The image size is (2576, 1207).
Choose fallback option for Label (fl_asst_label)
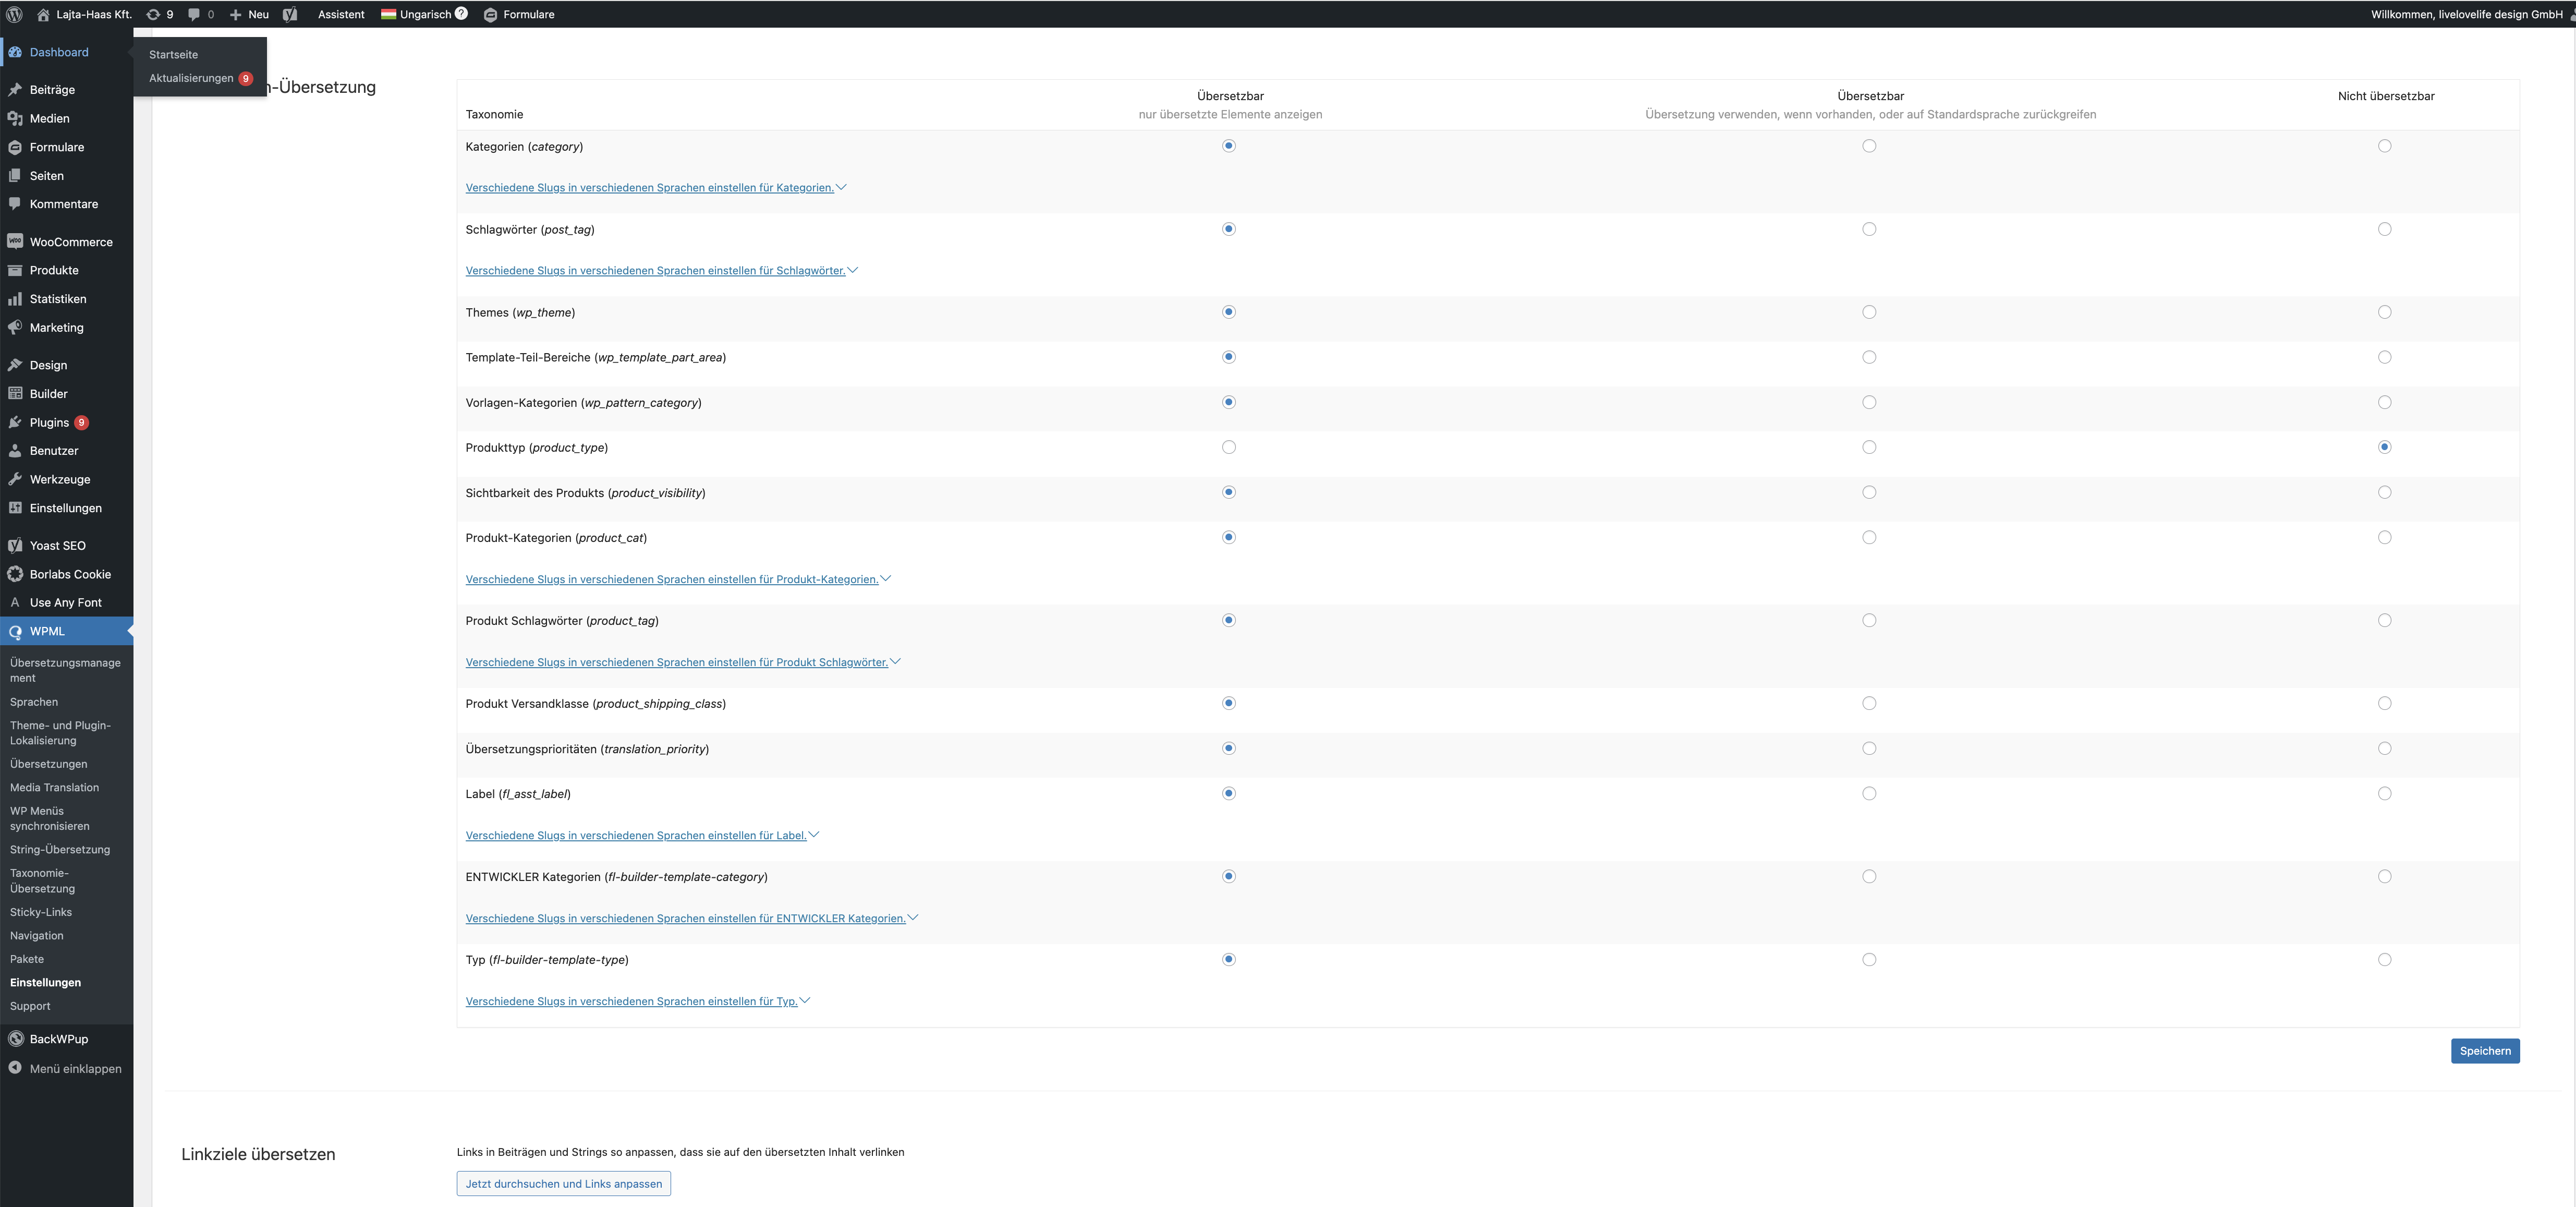coord(1869,793)
